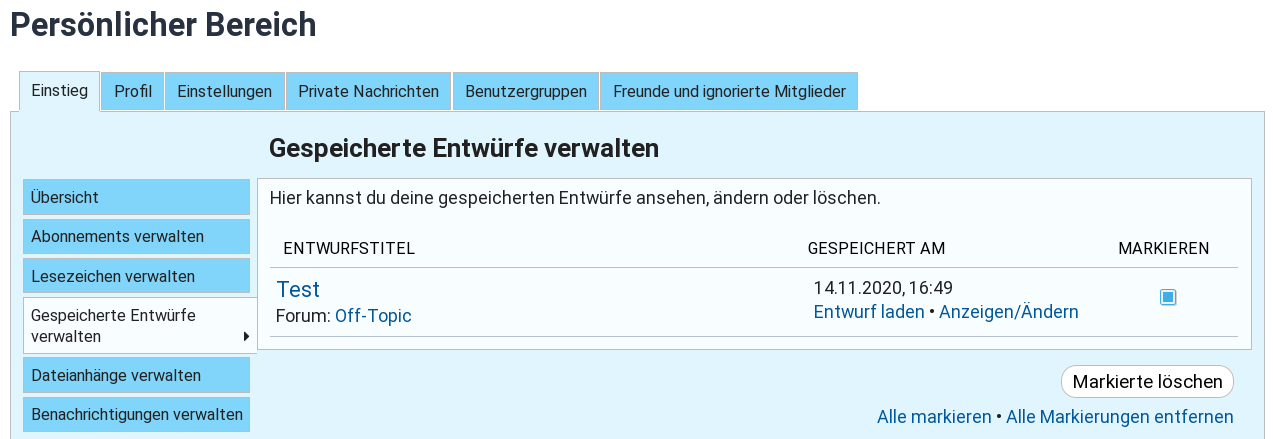The width and height of the screenshot is (1273, 439).
Task: Open Freunde und ignorierte Mitglieder tab
Action: (729, 91)
